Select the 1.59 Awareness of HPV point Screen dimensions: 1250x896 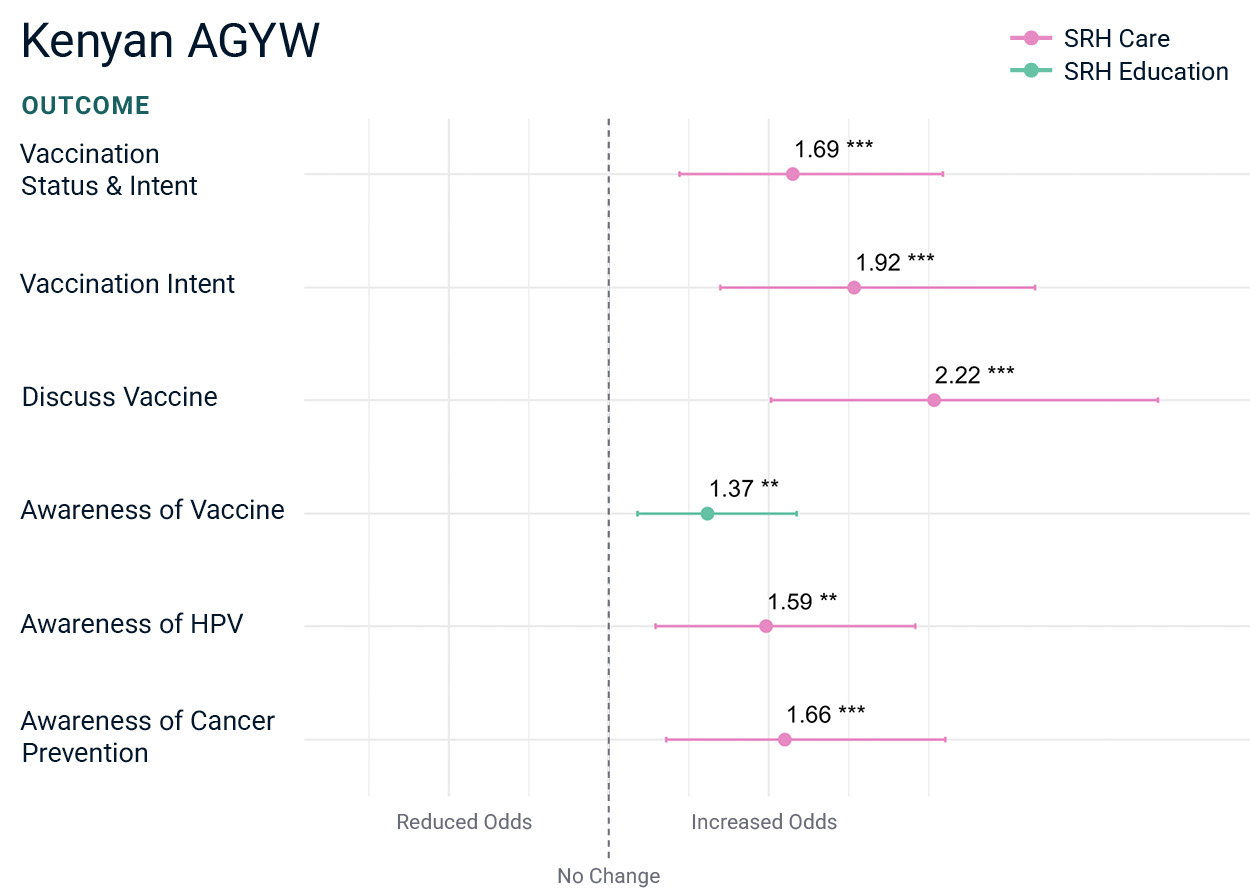pos(766,626)
